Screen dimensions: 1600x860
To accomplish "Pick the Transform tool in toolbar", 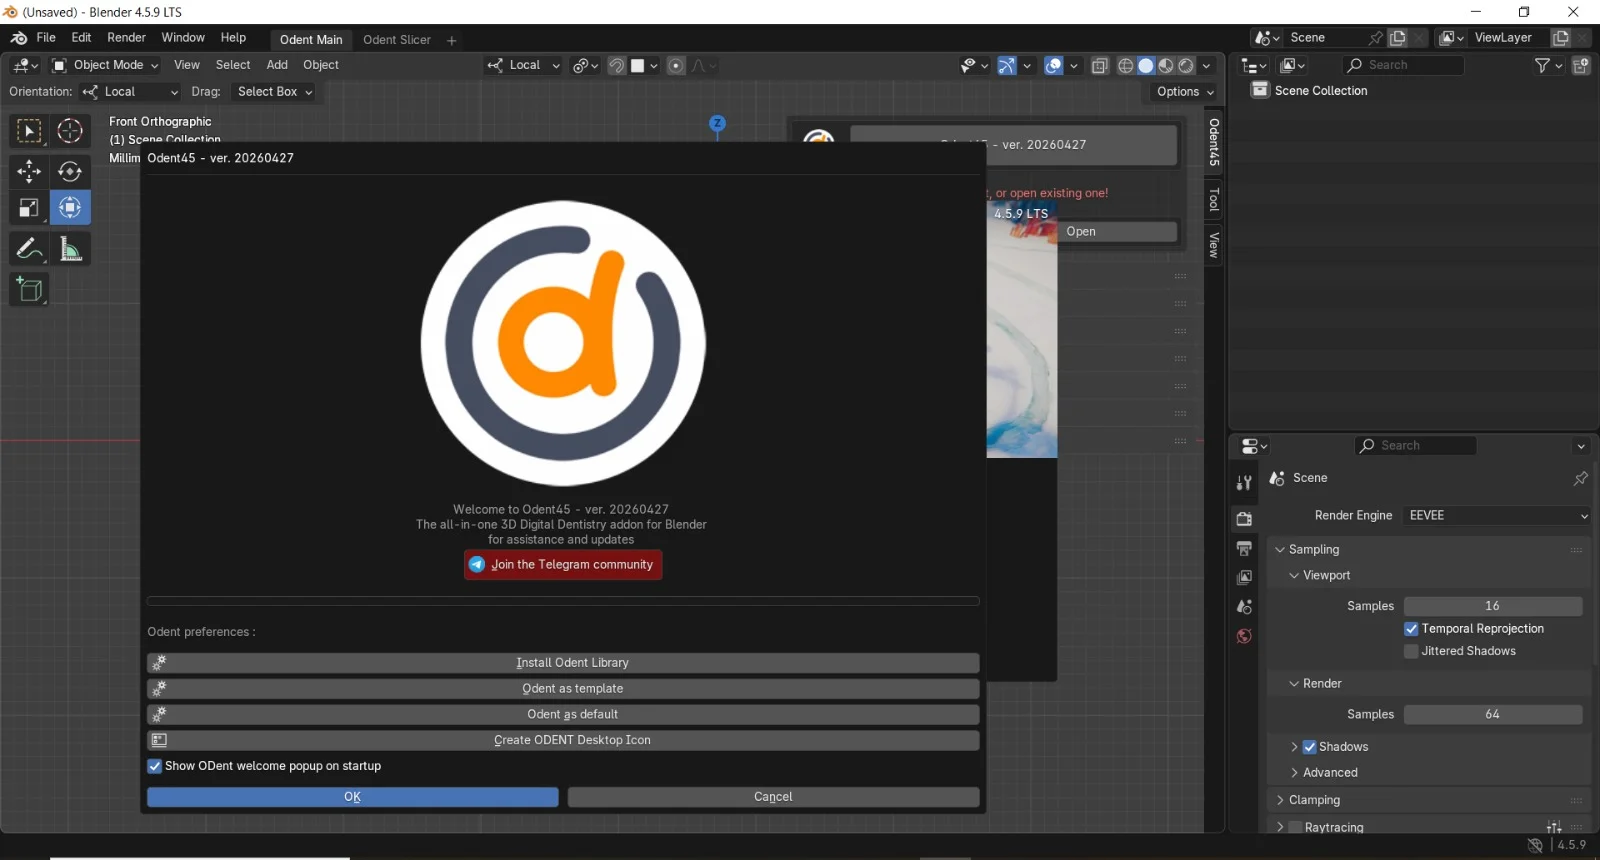I will click(70, 208).
